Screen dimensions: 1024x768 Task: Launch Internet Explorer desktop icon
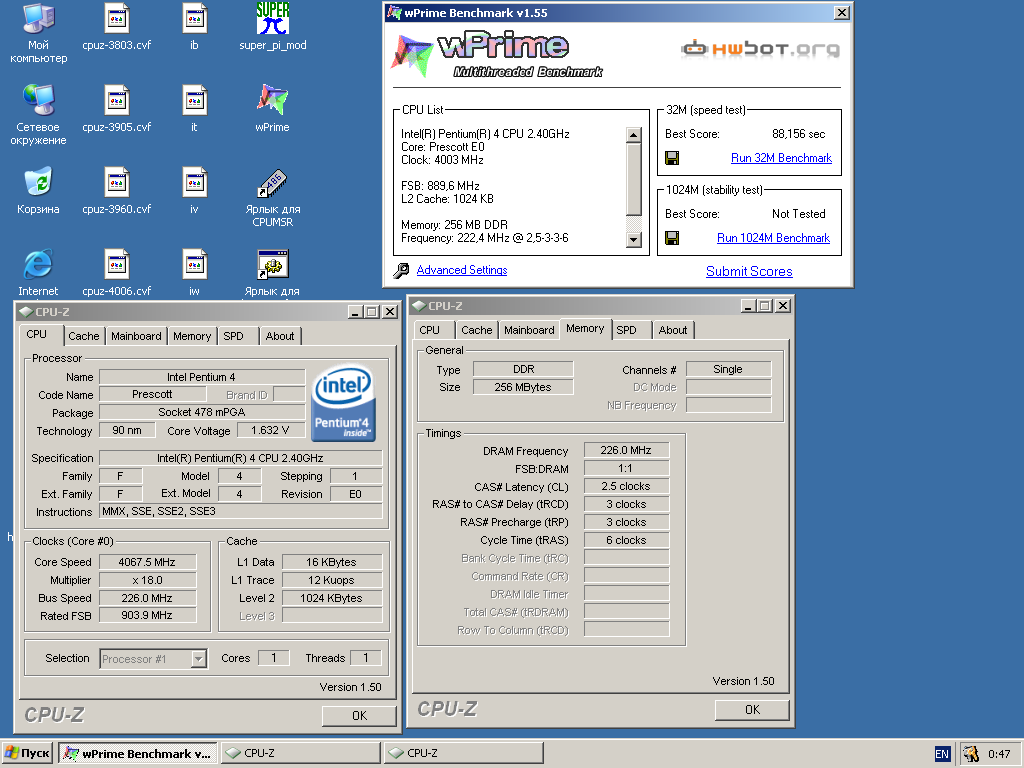(38, 272)
